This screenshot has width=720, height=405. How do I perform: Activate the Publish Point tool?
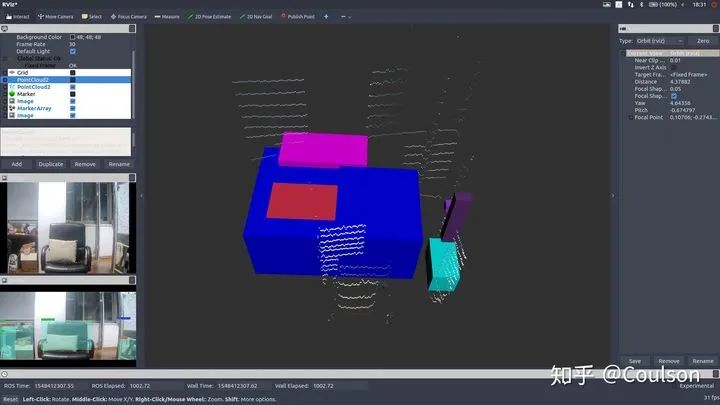(x=298, y=17)
